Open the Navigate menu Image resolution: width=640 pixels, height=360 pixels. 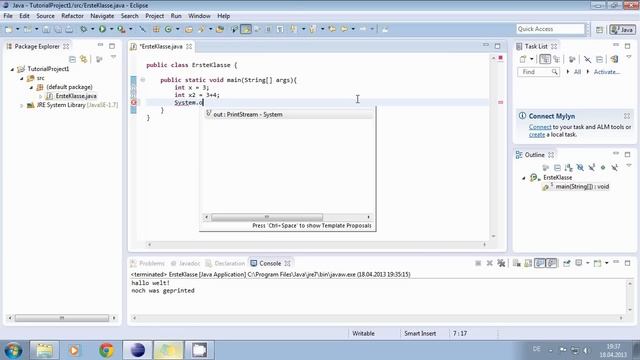102,16
